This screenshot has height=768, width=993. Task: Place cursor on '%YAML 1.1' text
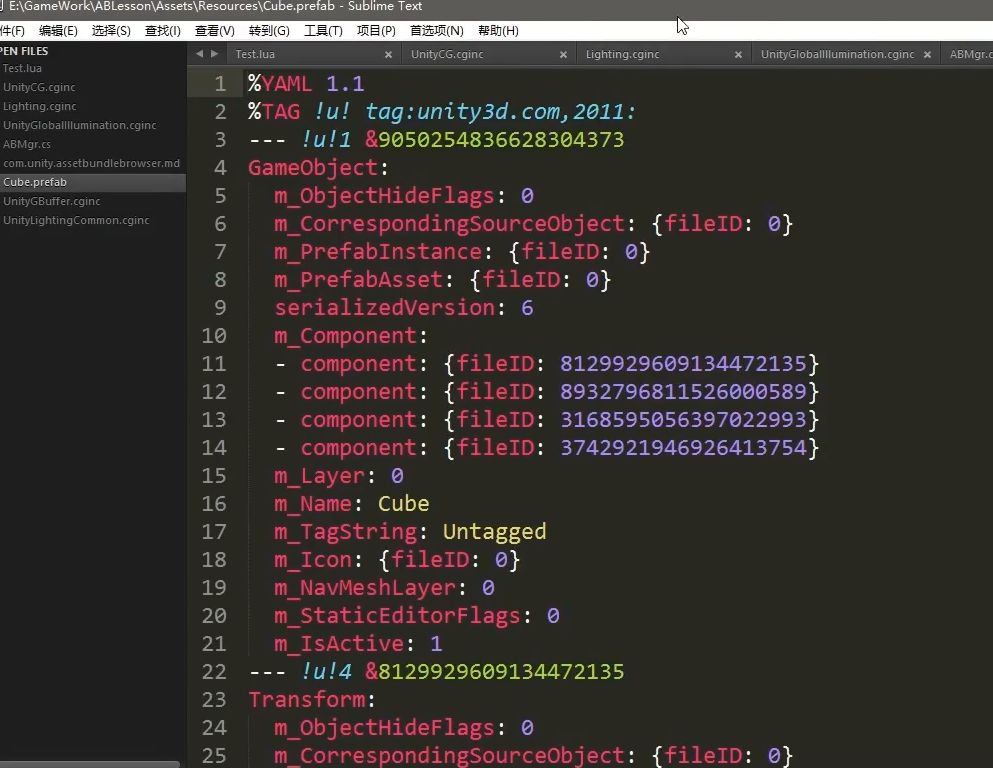306,84
